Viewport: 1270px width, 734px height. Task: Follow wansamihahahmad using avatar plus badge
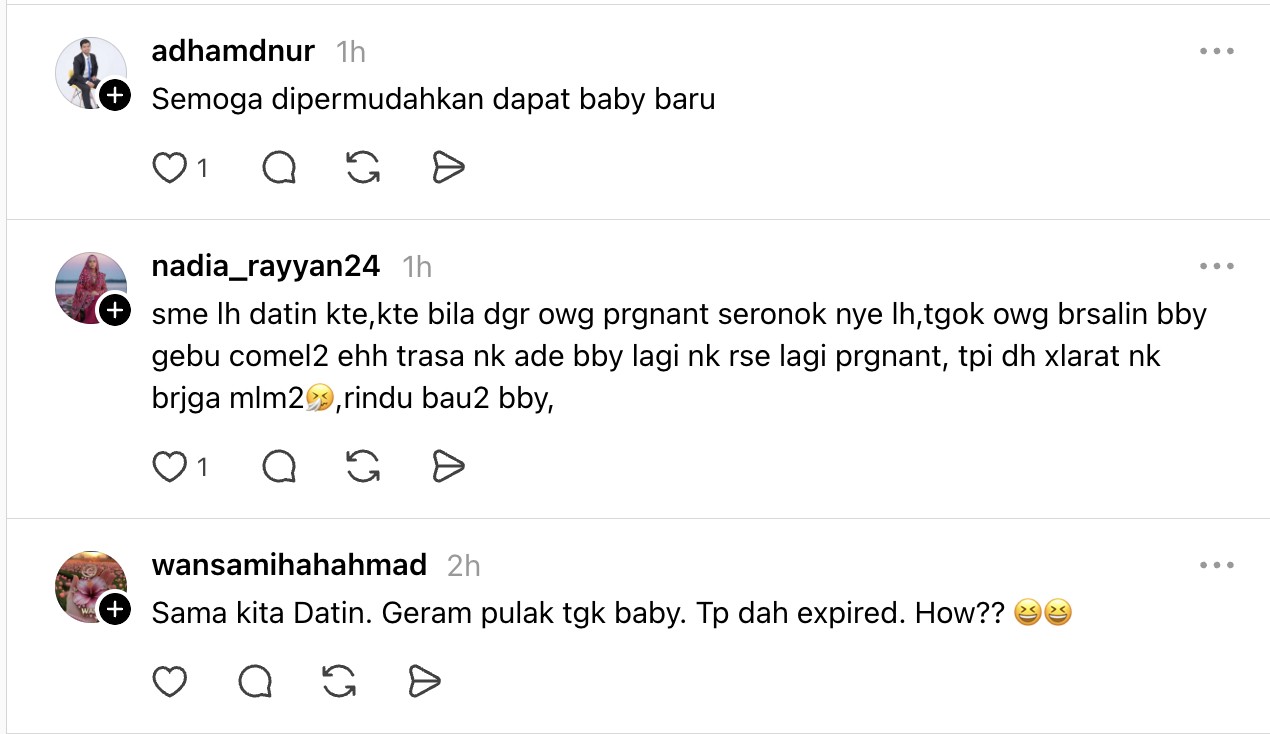pos(115,609)
